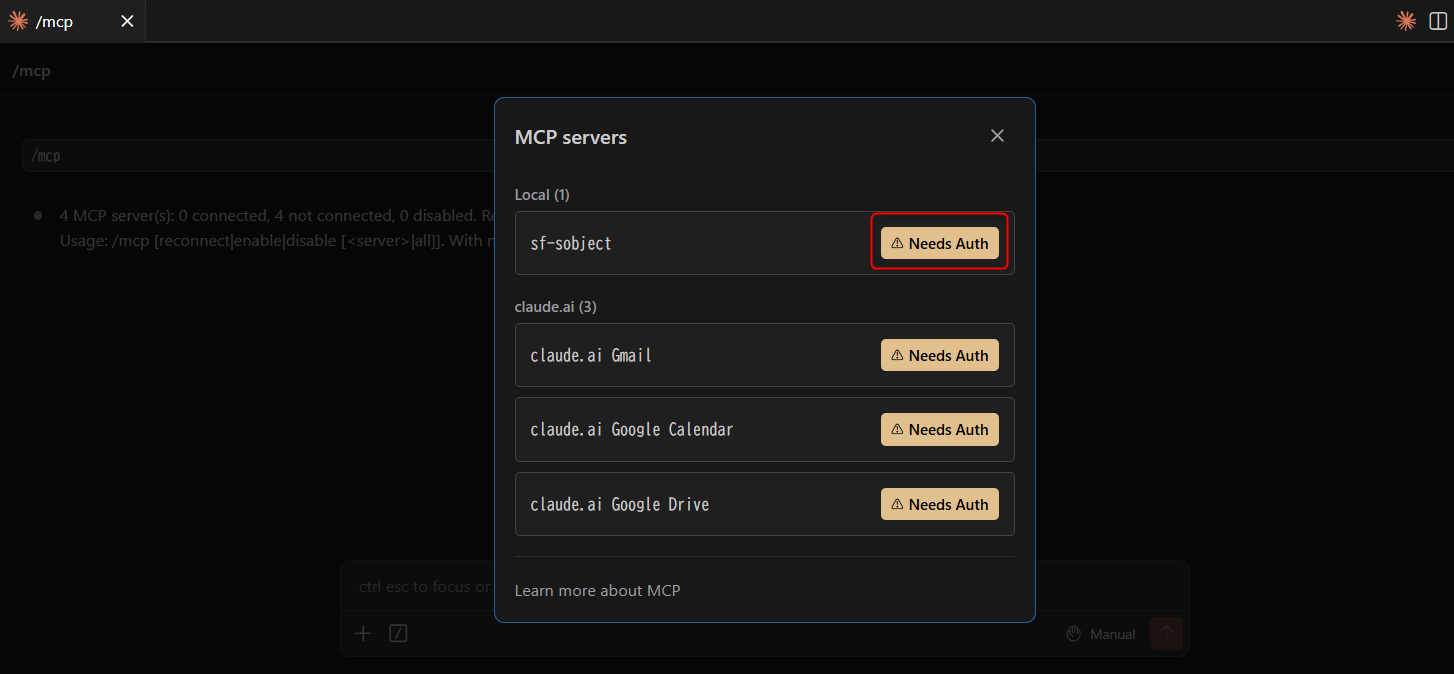This screenshot has width=1454, height=674.
Task: Click Needs Auth for claude.ai Gmail
Action: point(940,355)
